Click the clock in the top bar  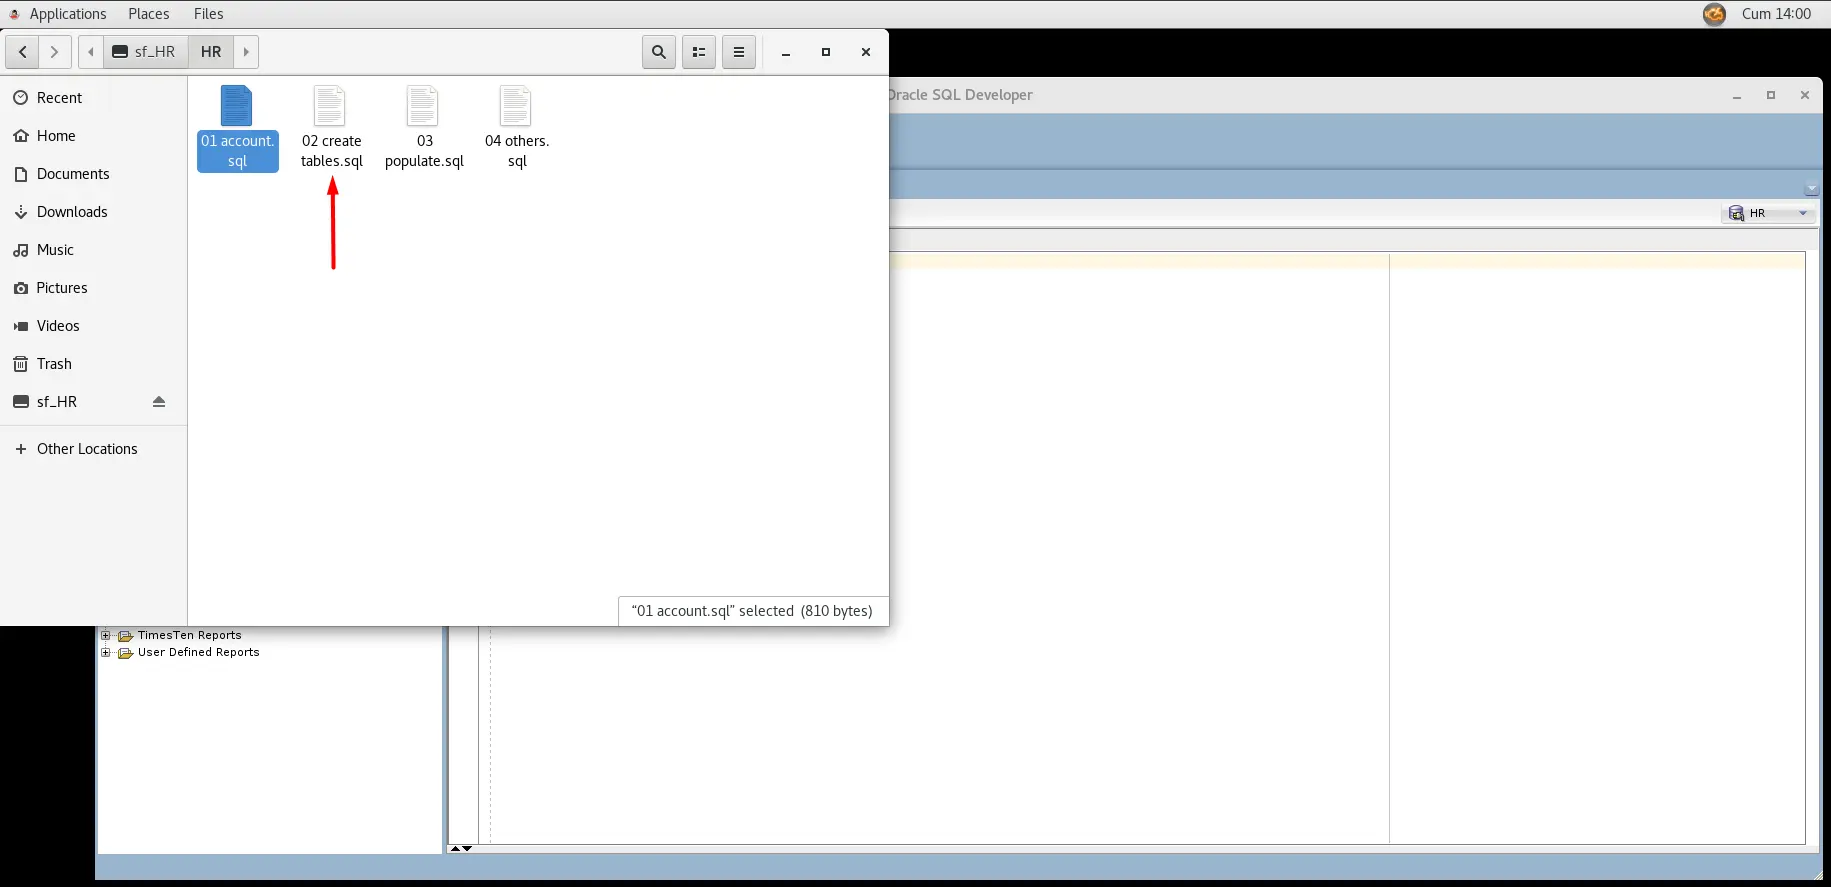click(1776, 14)
